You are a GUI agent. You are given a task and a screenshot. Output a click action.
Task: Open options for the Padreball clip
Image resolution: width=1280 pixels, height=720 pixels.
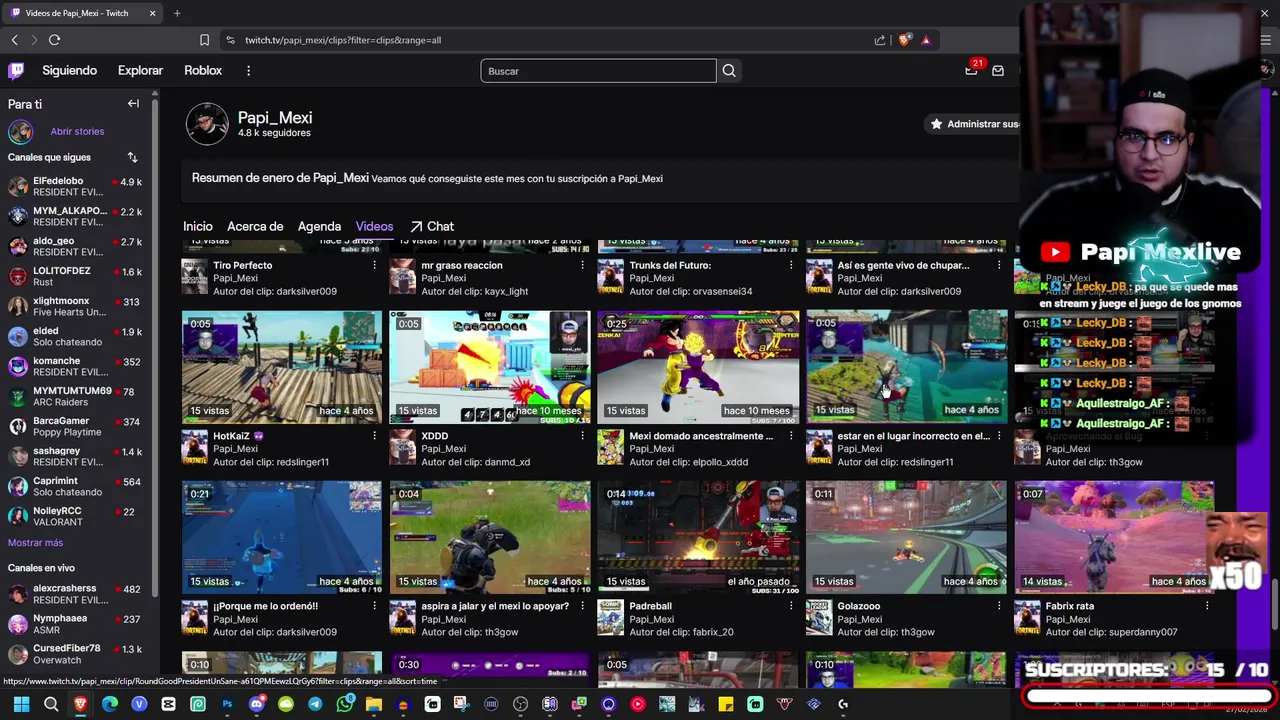tap(791, 606)
